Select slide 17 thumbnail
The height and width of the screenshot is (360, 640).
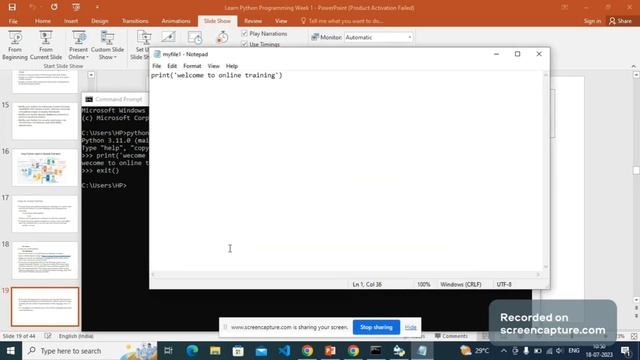pos(45,214)
